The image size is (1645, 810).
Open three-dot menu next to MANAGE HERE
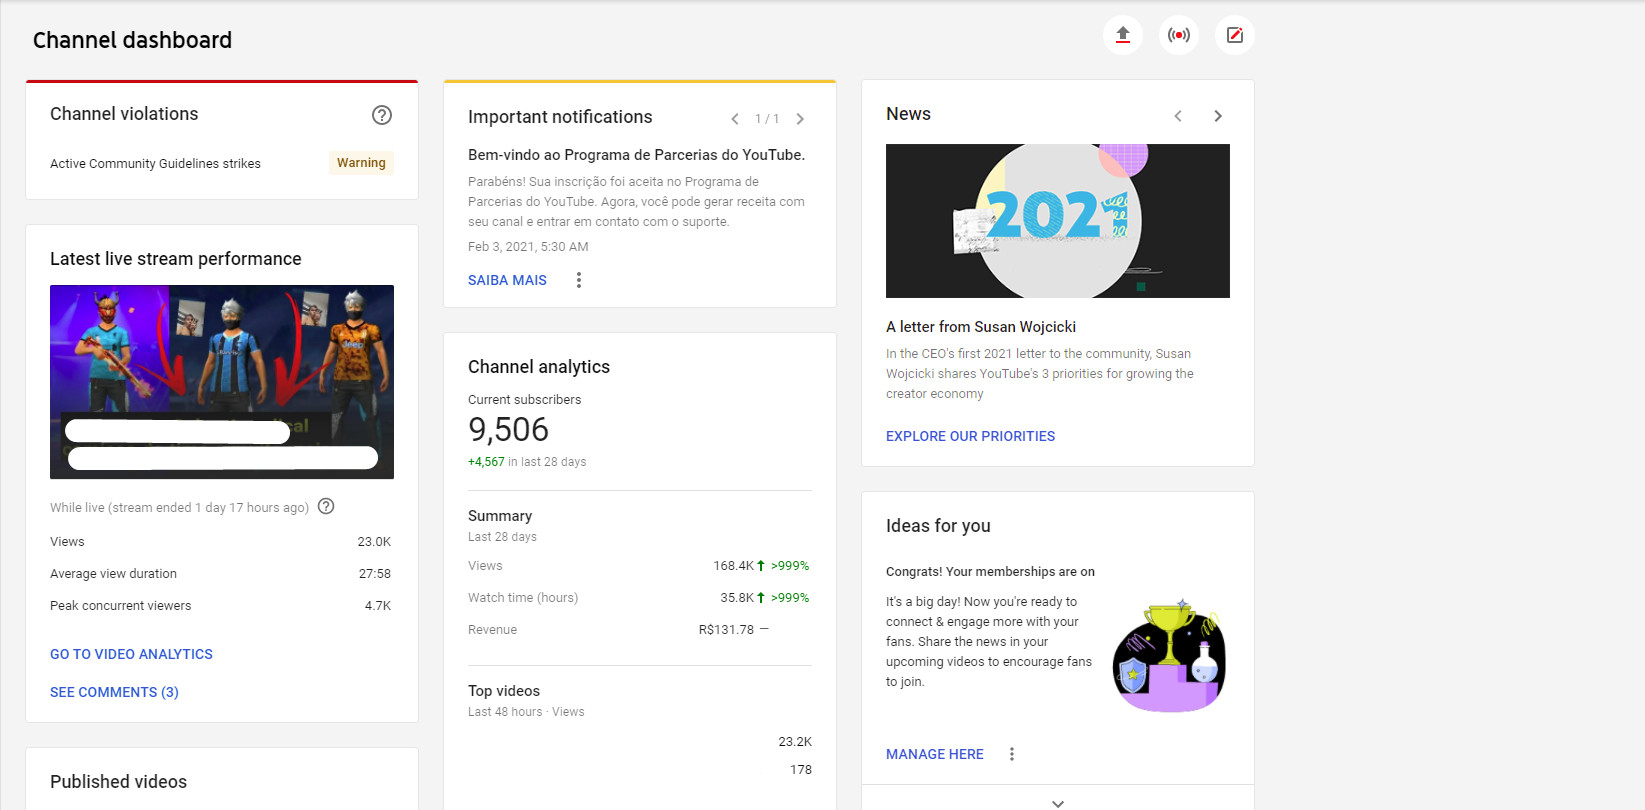point(1012,754)
